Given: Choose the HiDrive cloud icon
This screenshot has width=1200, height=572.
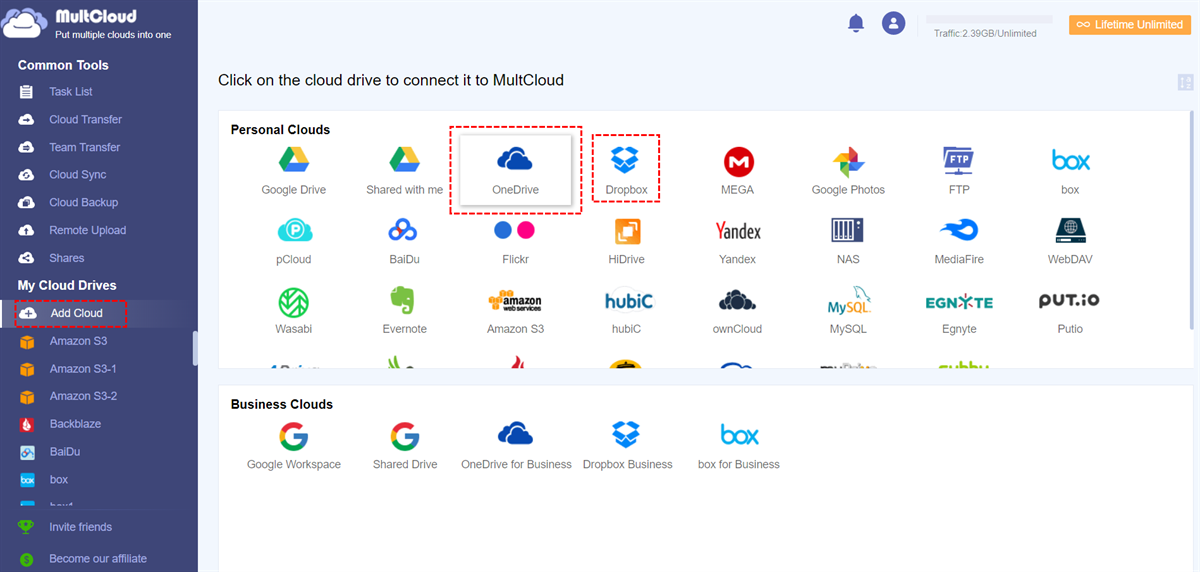Looking at the screenshot, I should [x=626, y=231].
